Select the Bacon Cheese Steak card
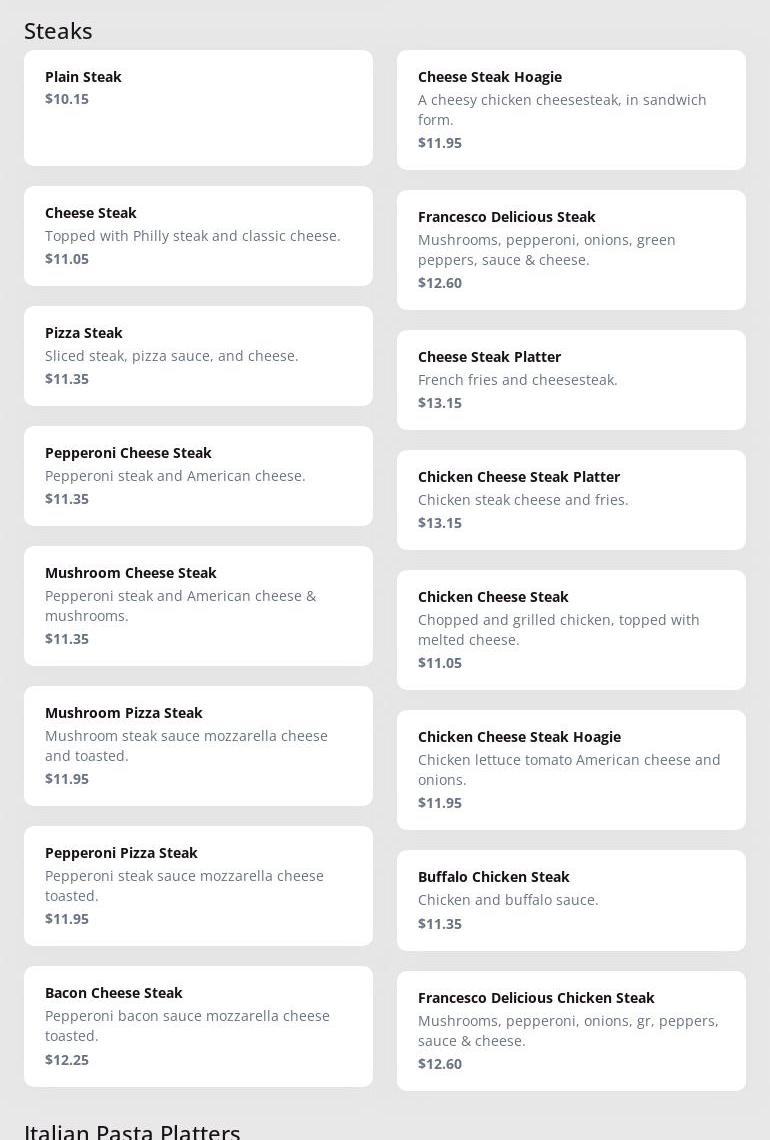The image size is (770, 1140). (198, 1026)
